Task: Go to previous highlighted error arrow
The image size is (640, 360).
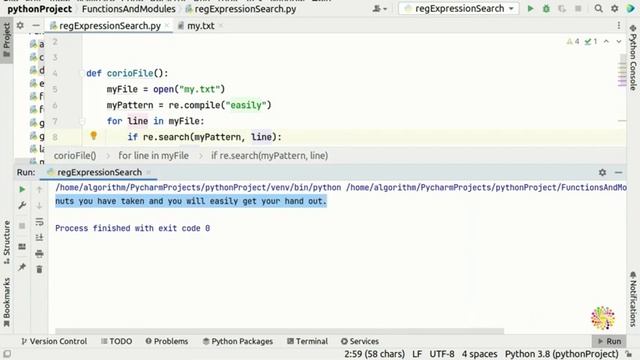Action: tap(606, 41)
